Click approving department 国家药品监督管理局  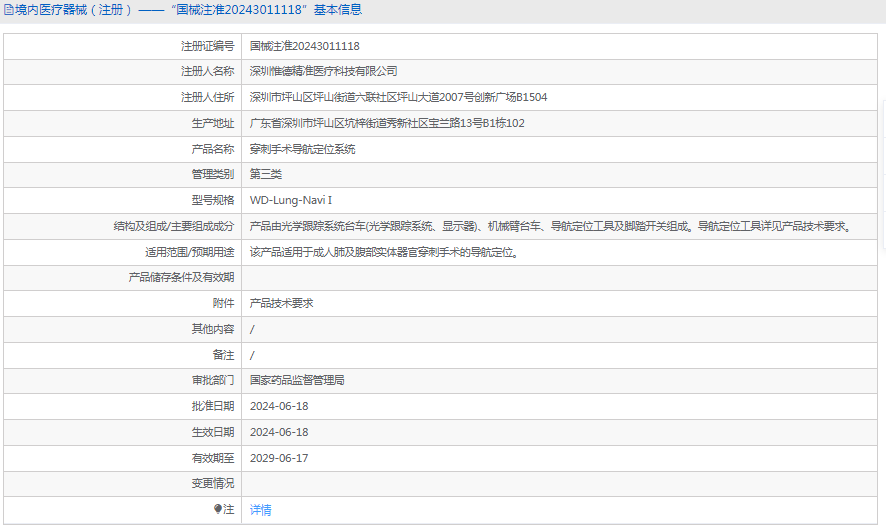[297, 380]
